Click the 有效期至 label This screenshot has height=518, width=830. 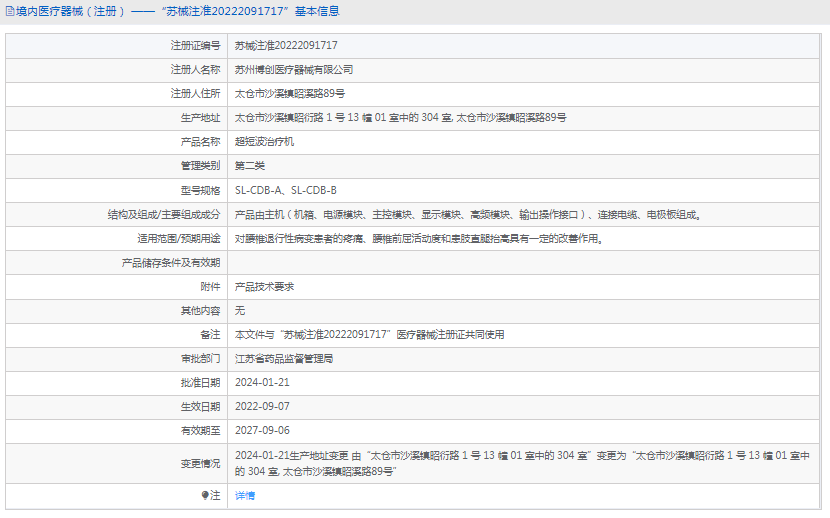tap(200, 431)
